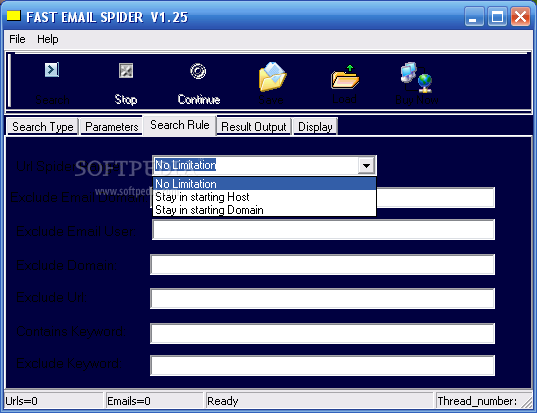Click the Load folder icon

tap(345, 77)
